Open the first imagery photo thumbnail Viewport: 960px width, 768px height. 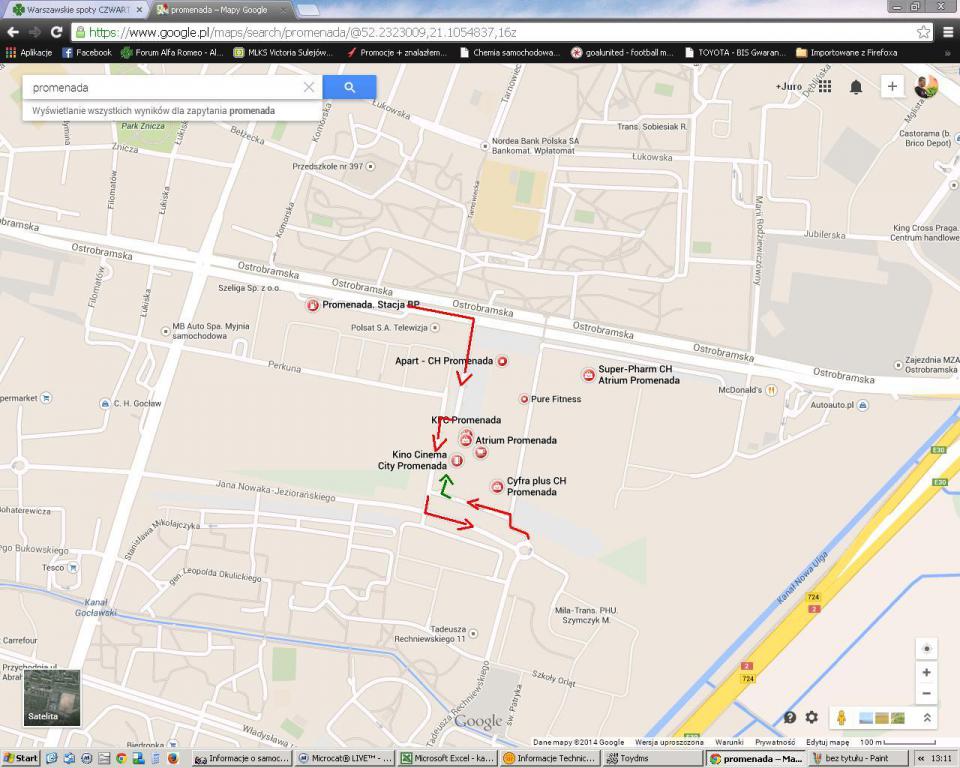click(x=866, y=718)
